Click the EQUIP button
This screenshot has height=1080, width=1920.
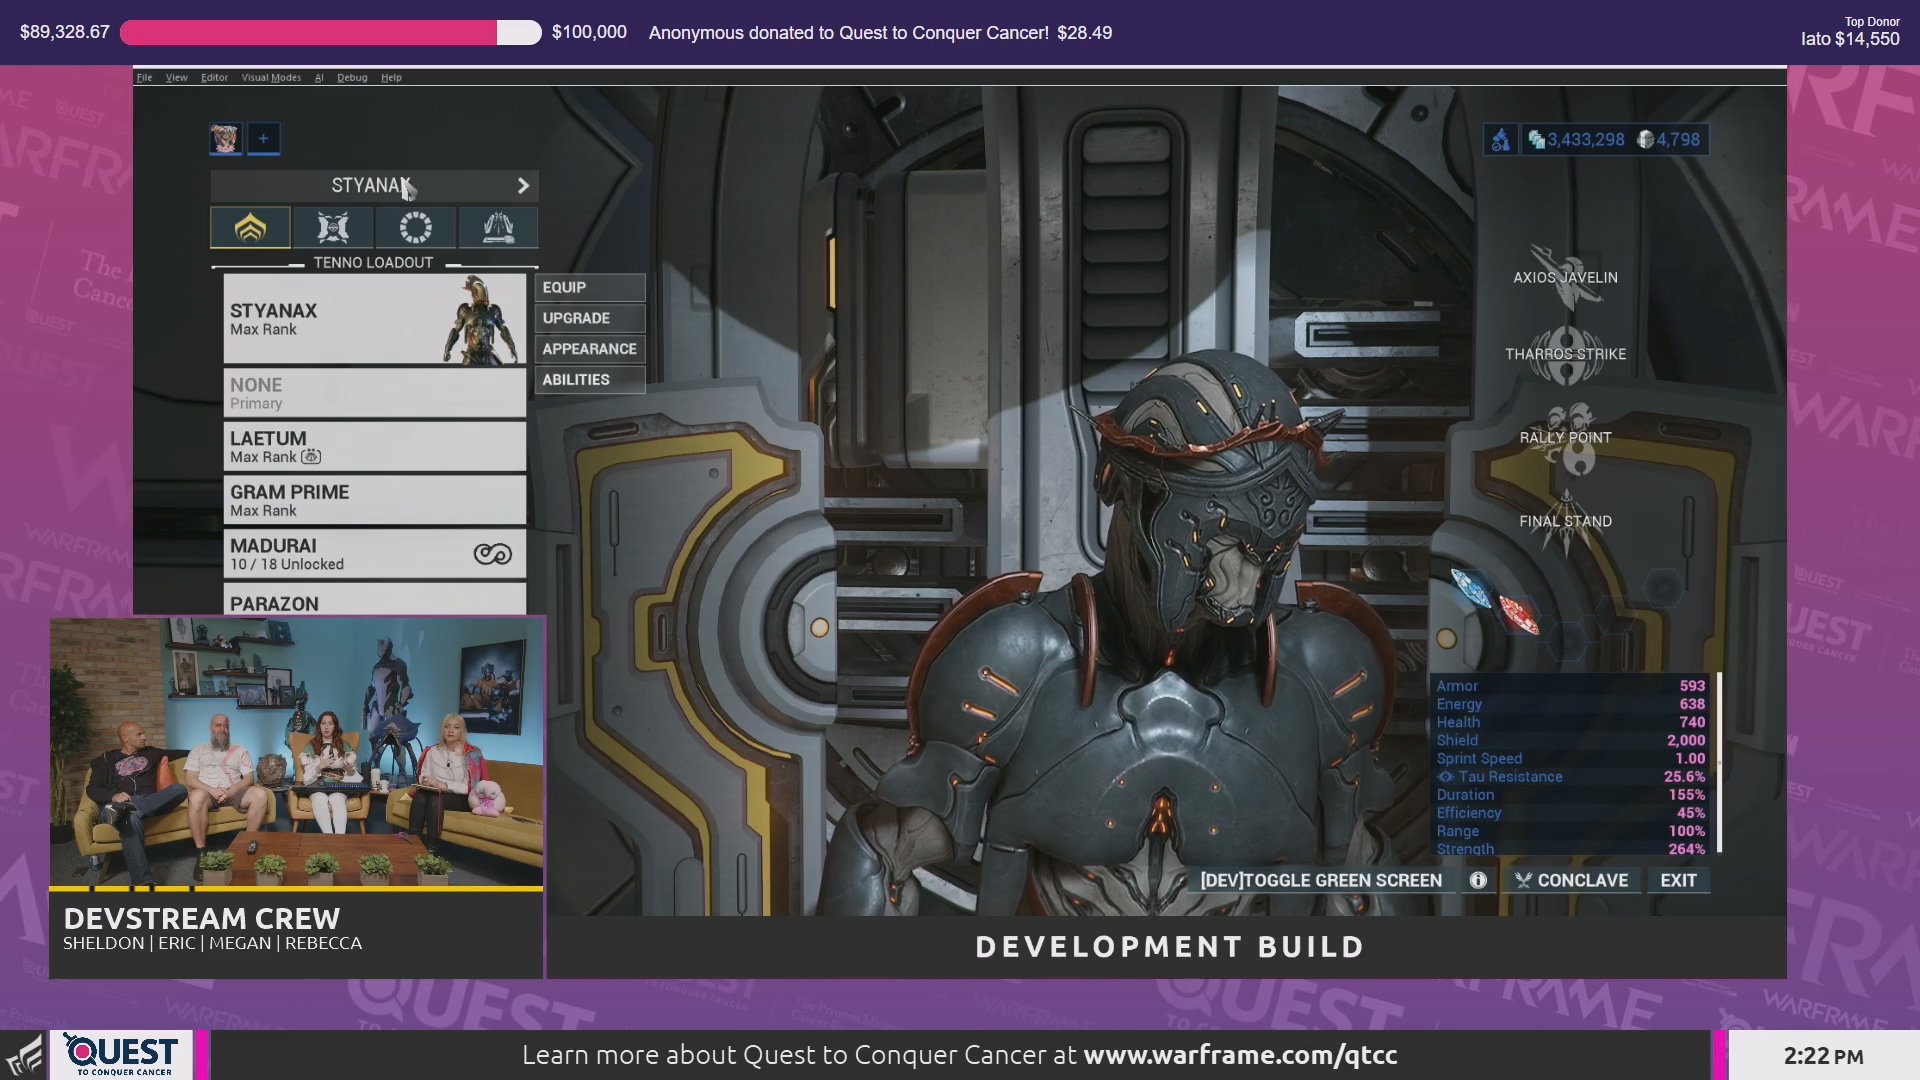tap(590, 287)
